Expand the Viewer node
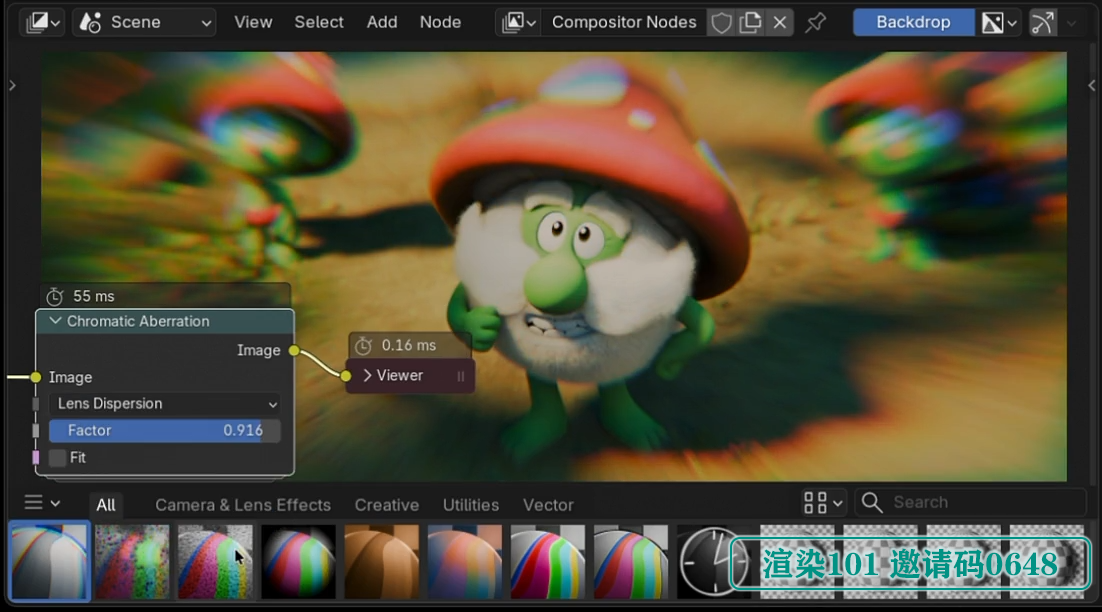Image resolution: width=1102 pixels, height=612 pixels. pos(367,375)
